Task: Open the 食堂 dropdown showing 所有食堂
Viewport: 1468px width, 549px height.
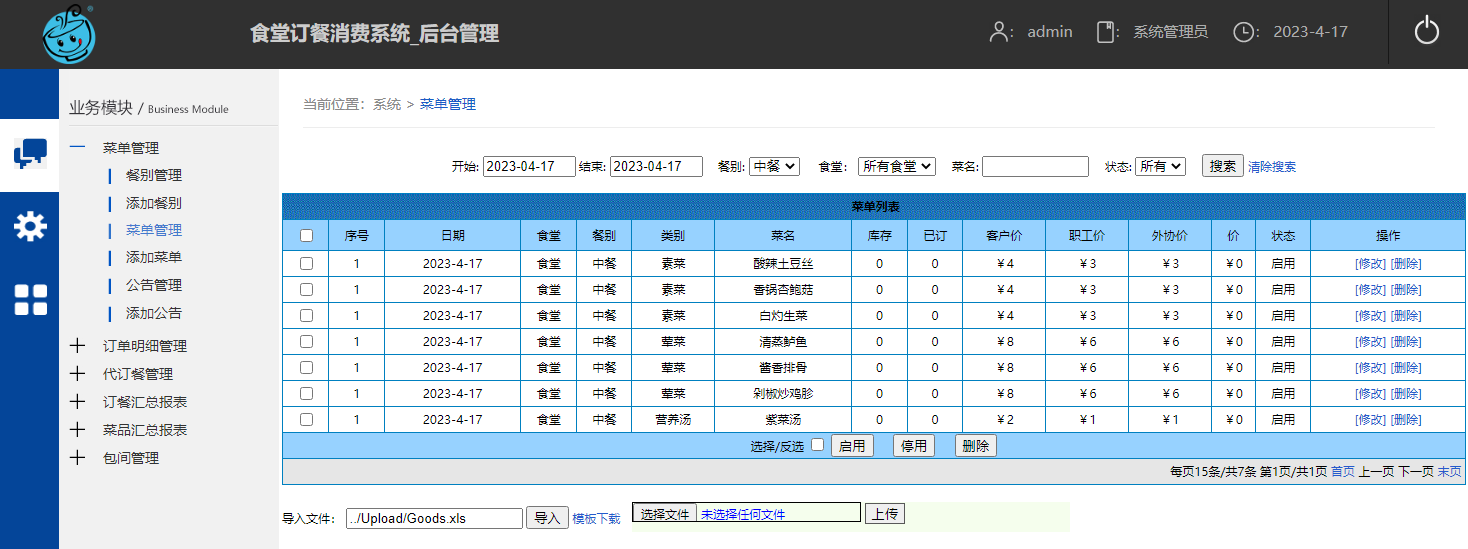Action: pos(896,166)
